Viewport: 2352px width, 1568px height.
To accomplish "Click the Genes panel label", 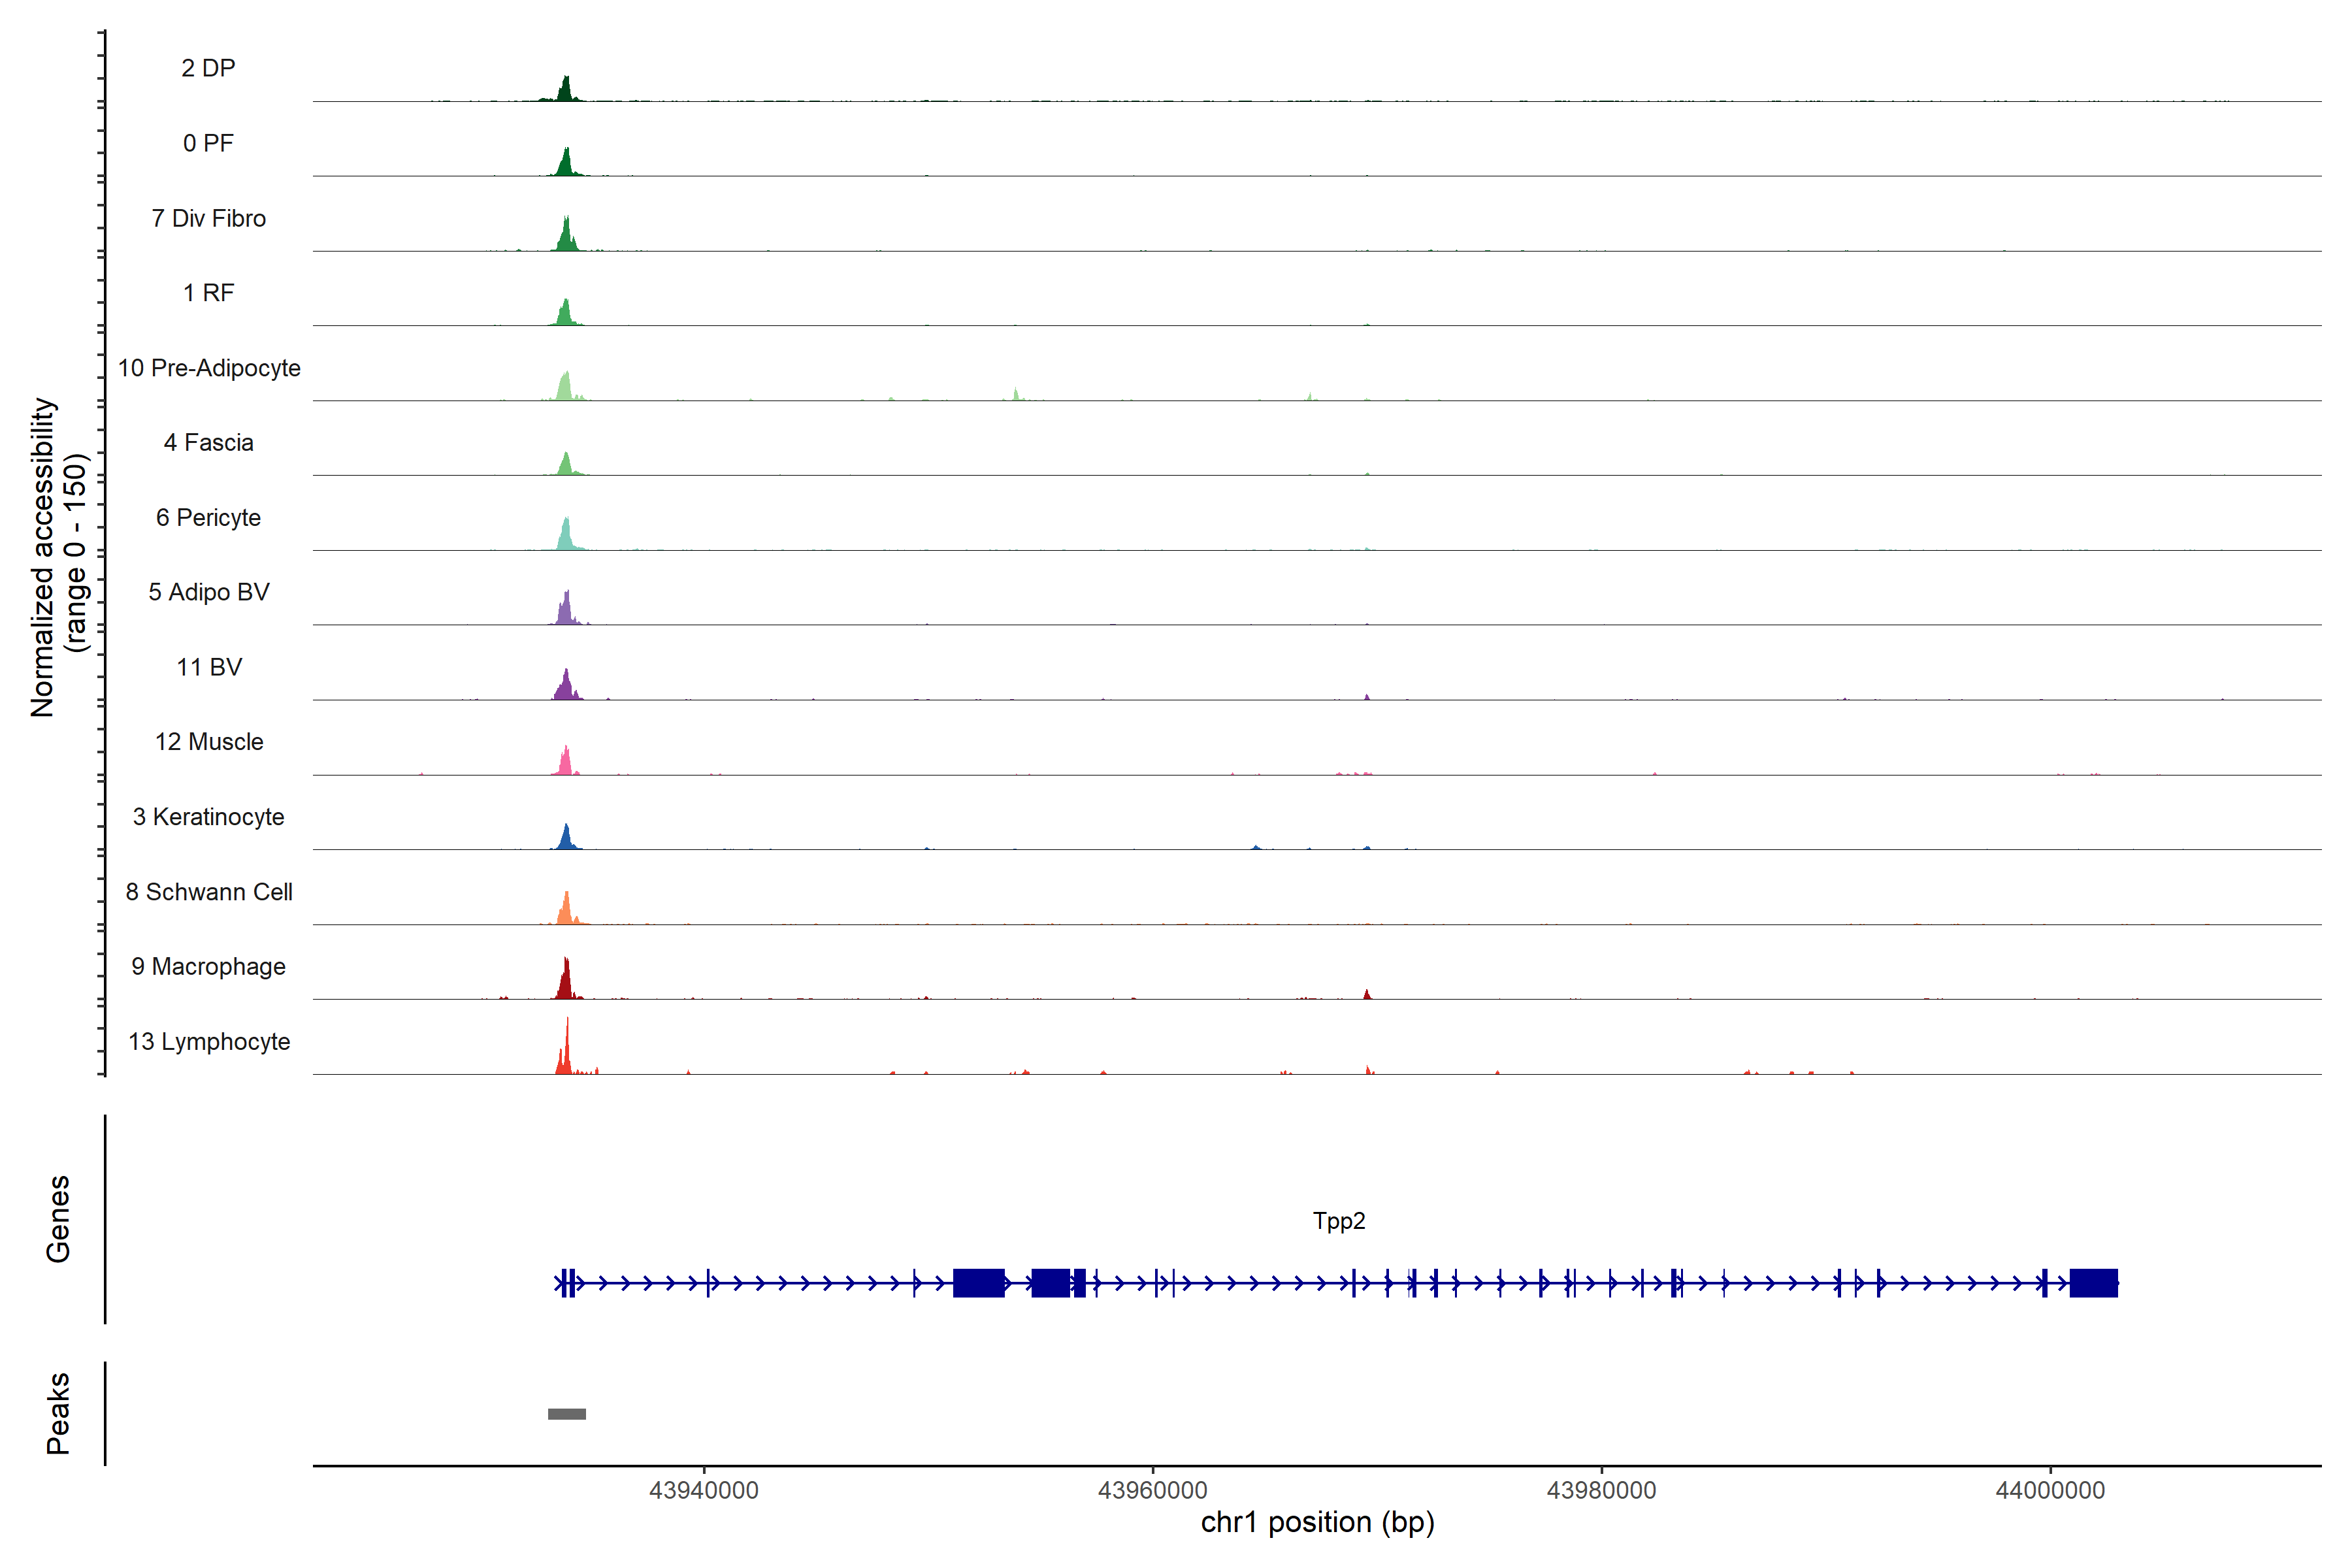I will click(x=58, y=1219).
